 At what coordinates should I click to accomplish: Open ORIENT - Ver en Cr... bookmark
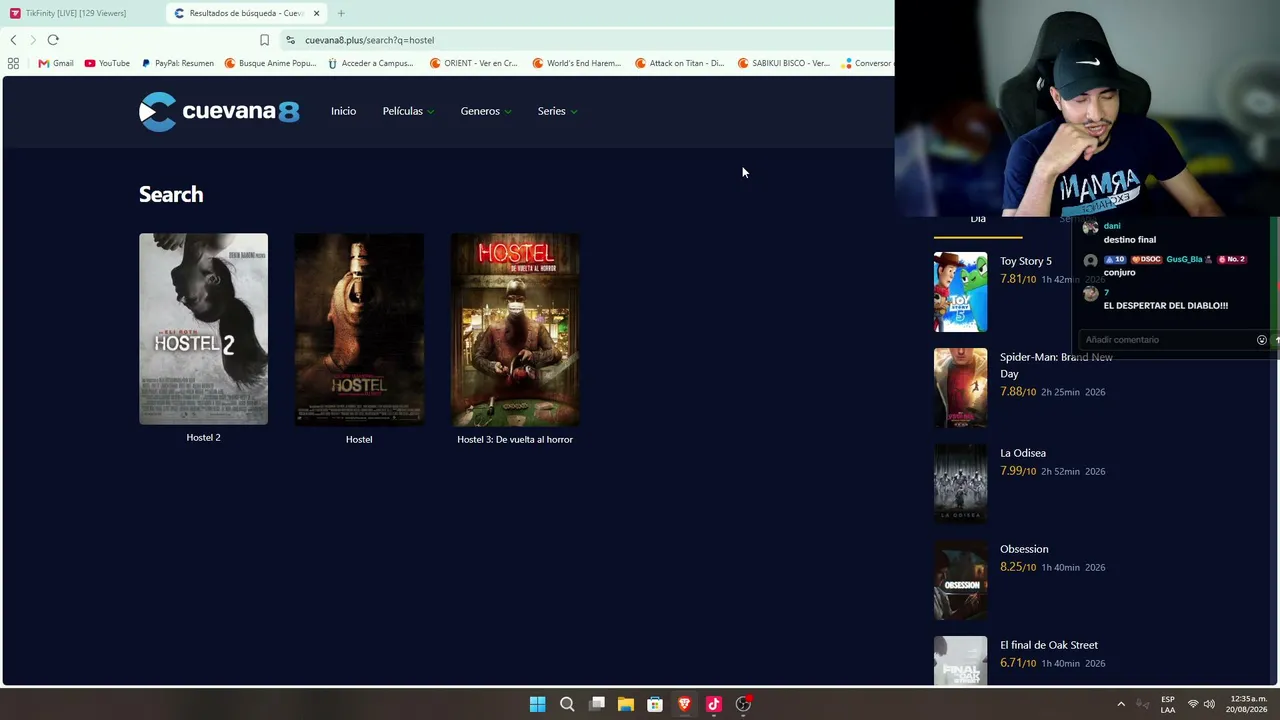pos(474,63)
